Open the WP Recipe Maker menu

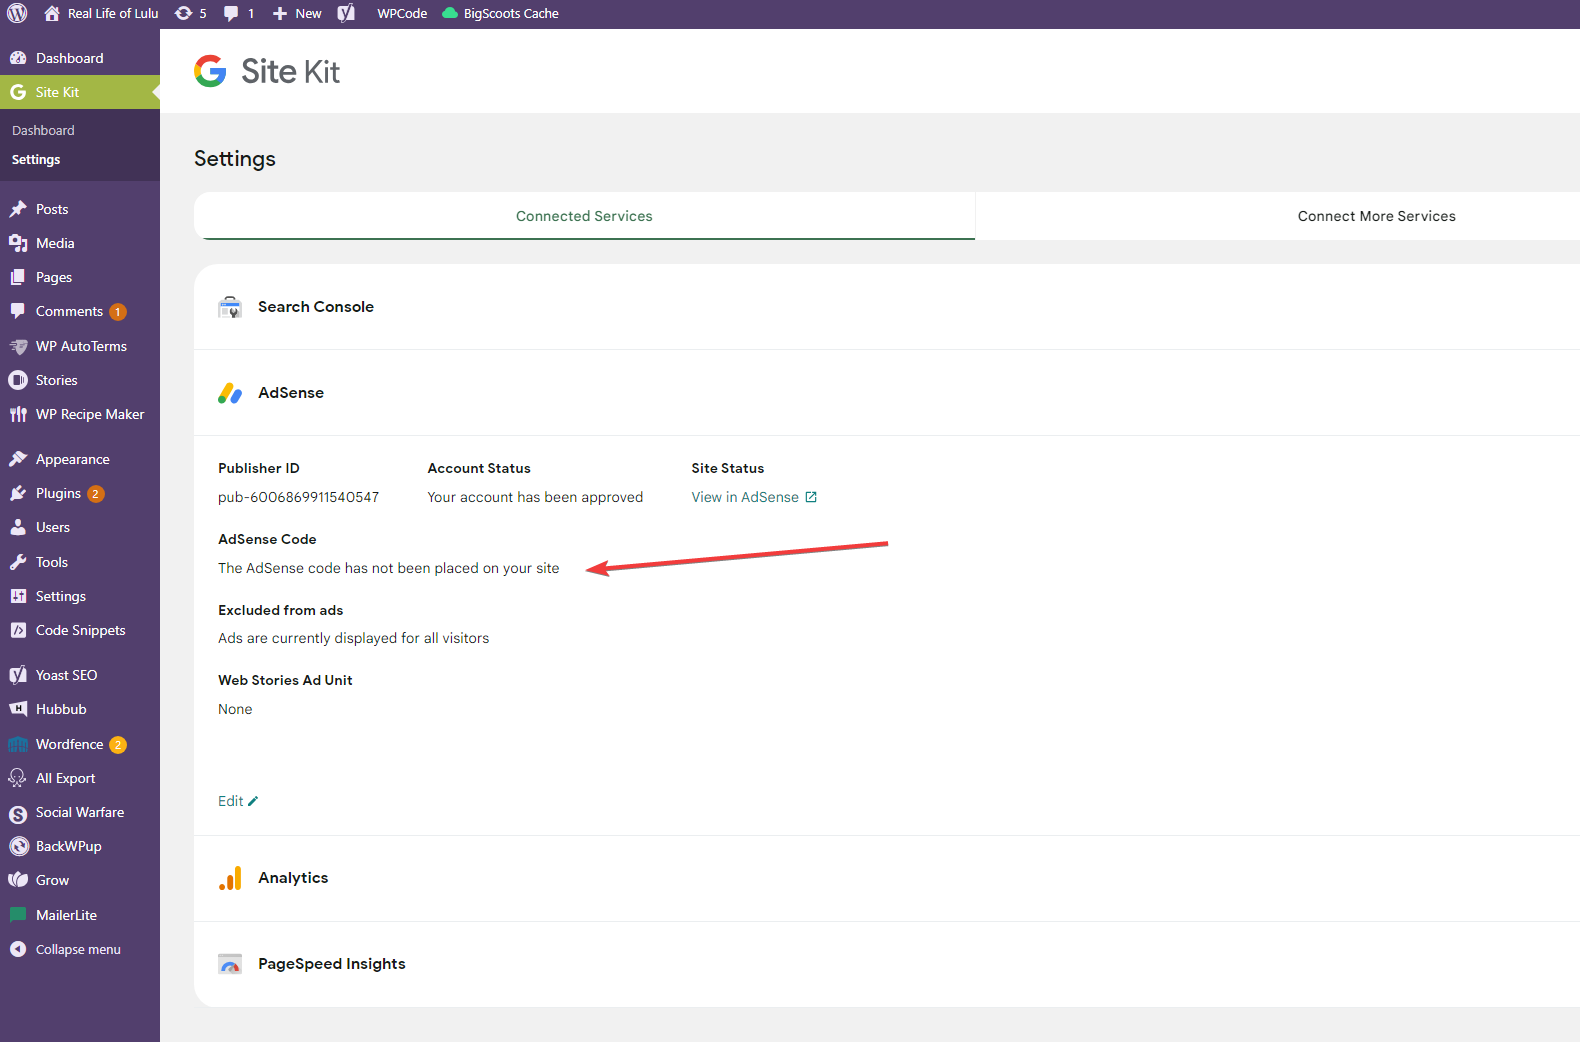pyautogui.click(x=89, y=414)
